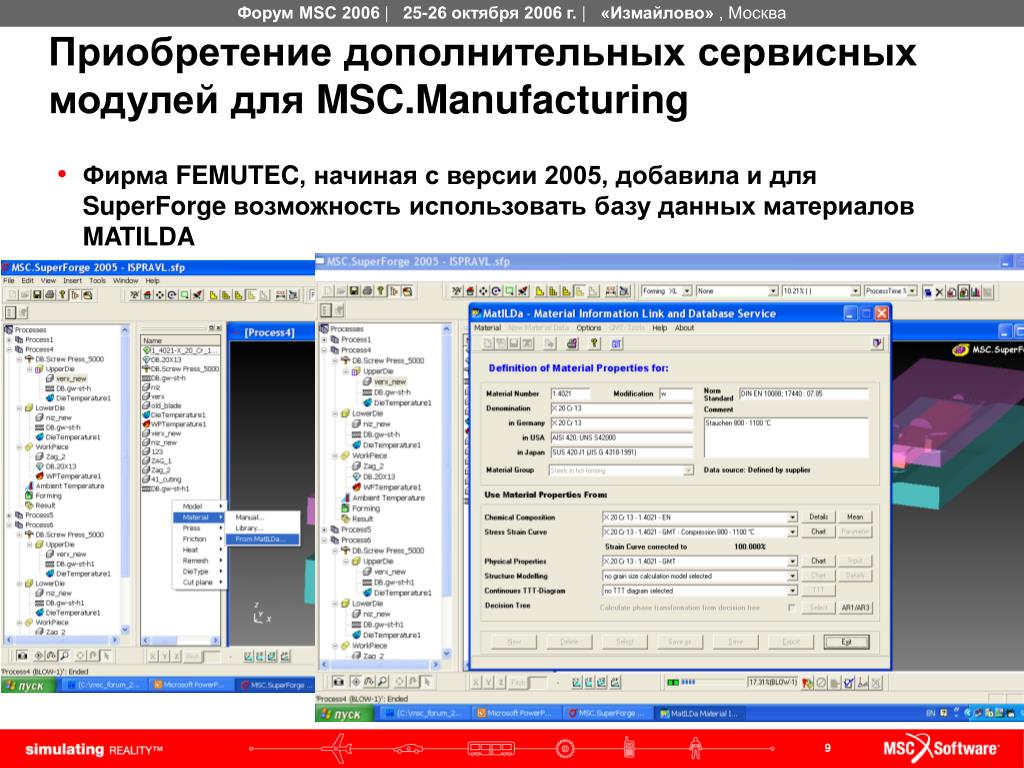The width and height of the screenshot is (1024, 768).
Task: Open None dropdown in right SuperForge toolbar
Action: click(x=773, y=291)
